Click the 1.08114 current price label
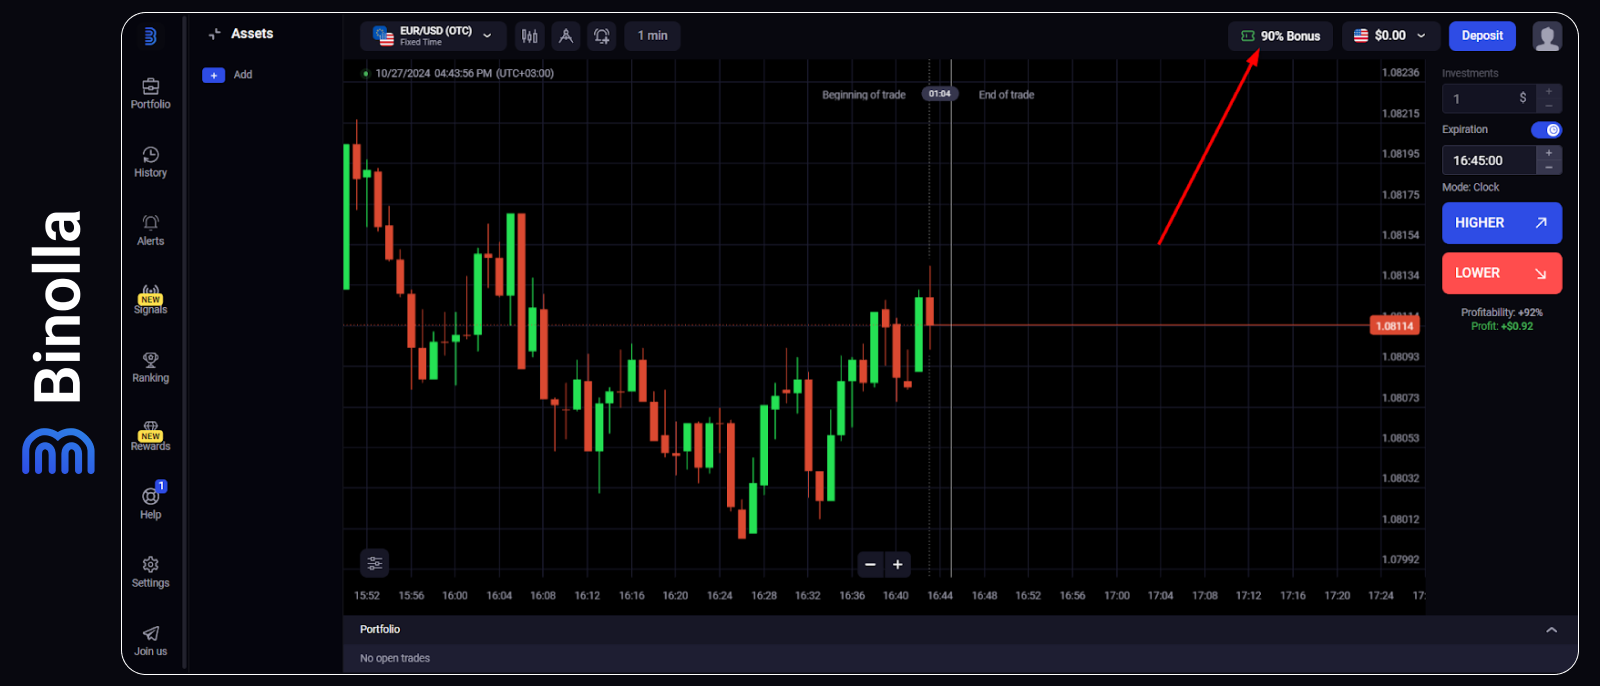The width and height of the screenshot is (1600, 686). [1394, 326]
